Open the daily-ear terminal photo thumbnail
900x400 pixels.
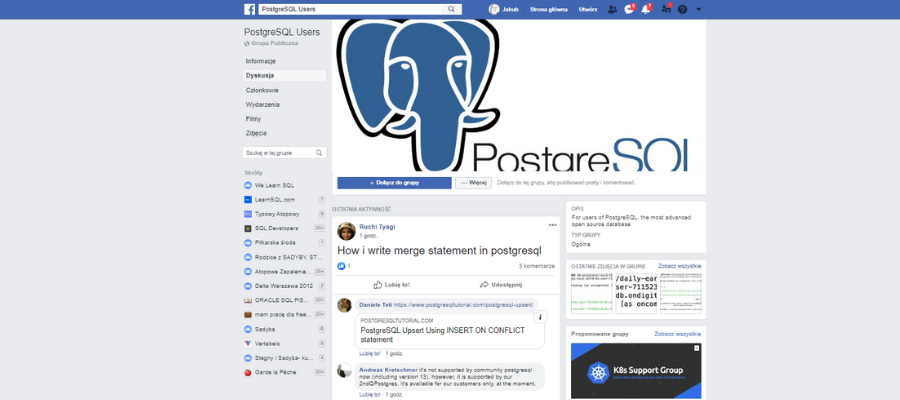pos(636,293)
